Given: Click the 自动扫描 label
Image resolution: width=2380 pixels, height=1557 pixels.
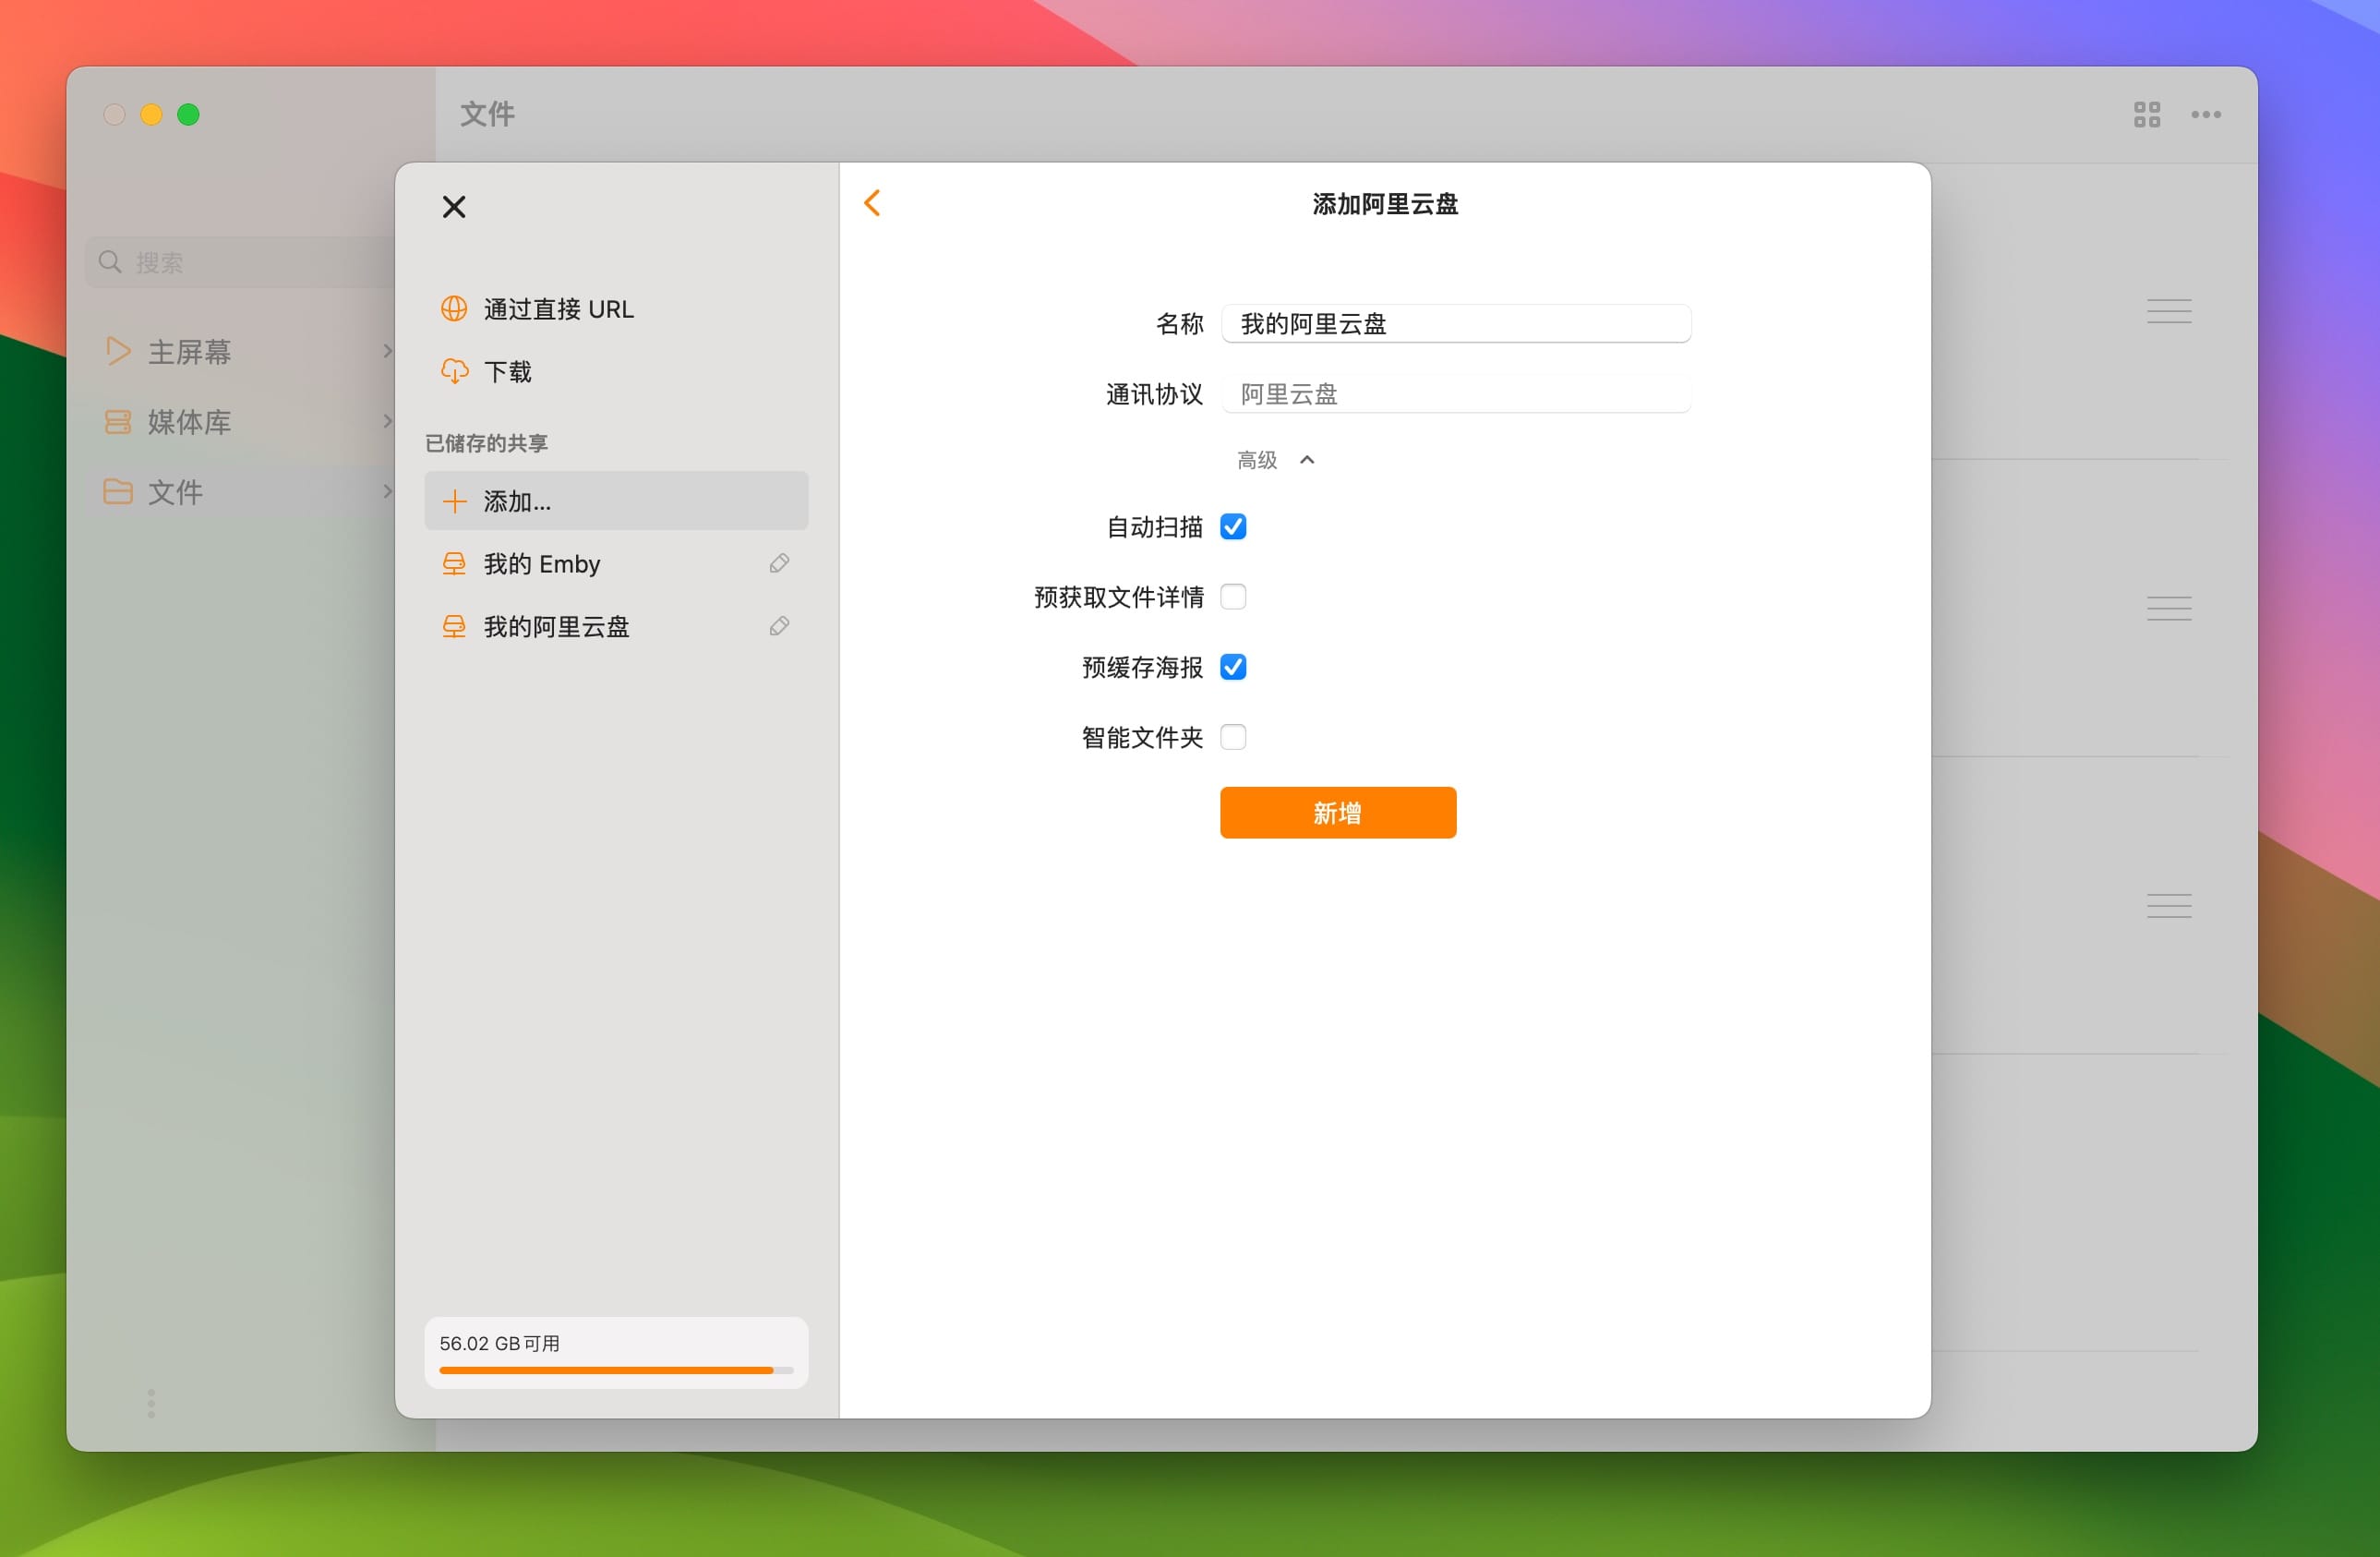Looking at the screenshot, I should 1154,527.
